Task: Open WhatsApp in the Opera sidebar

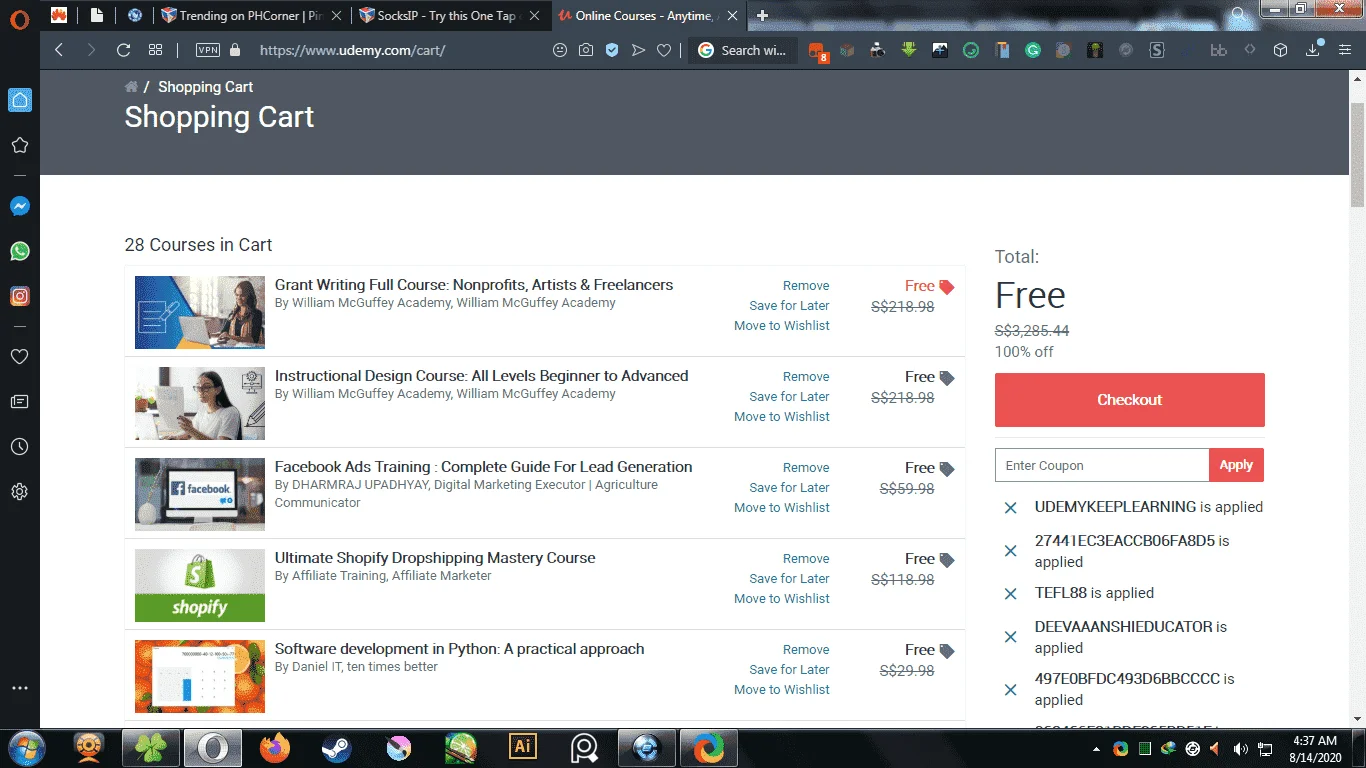Action: coord(20,251)
